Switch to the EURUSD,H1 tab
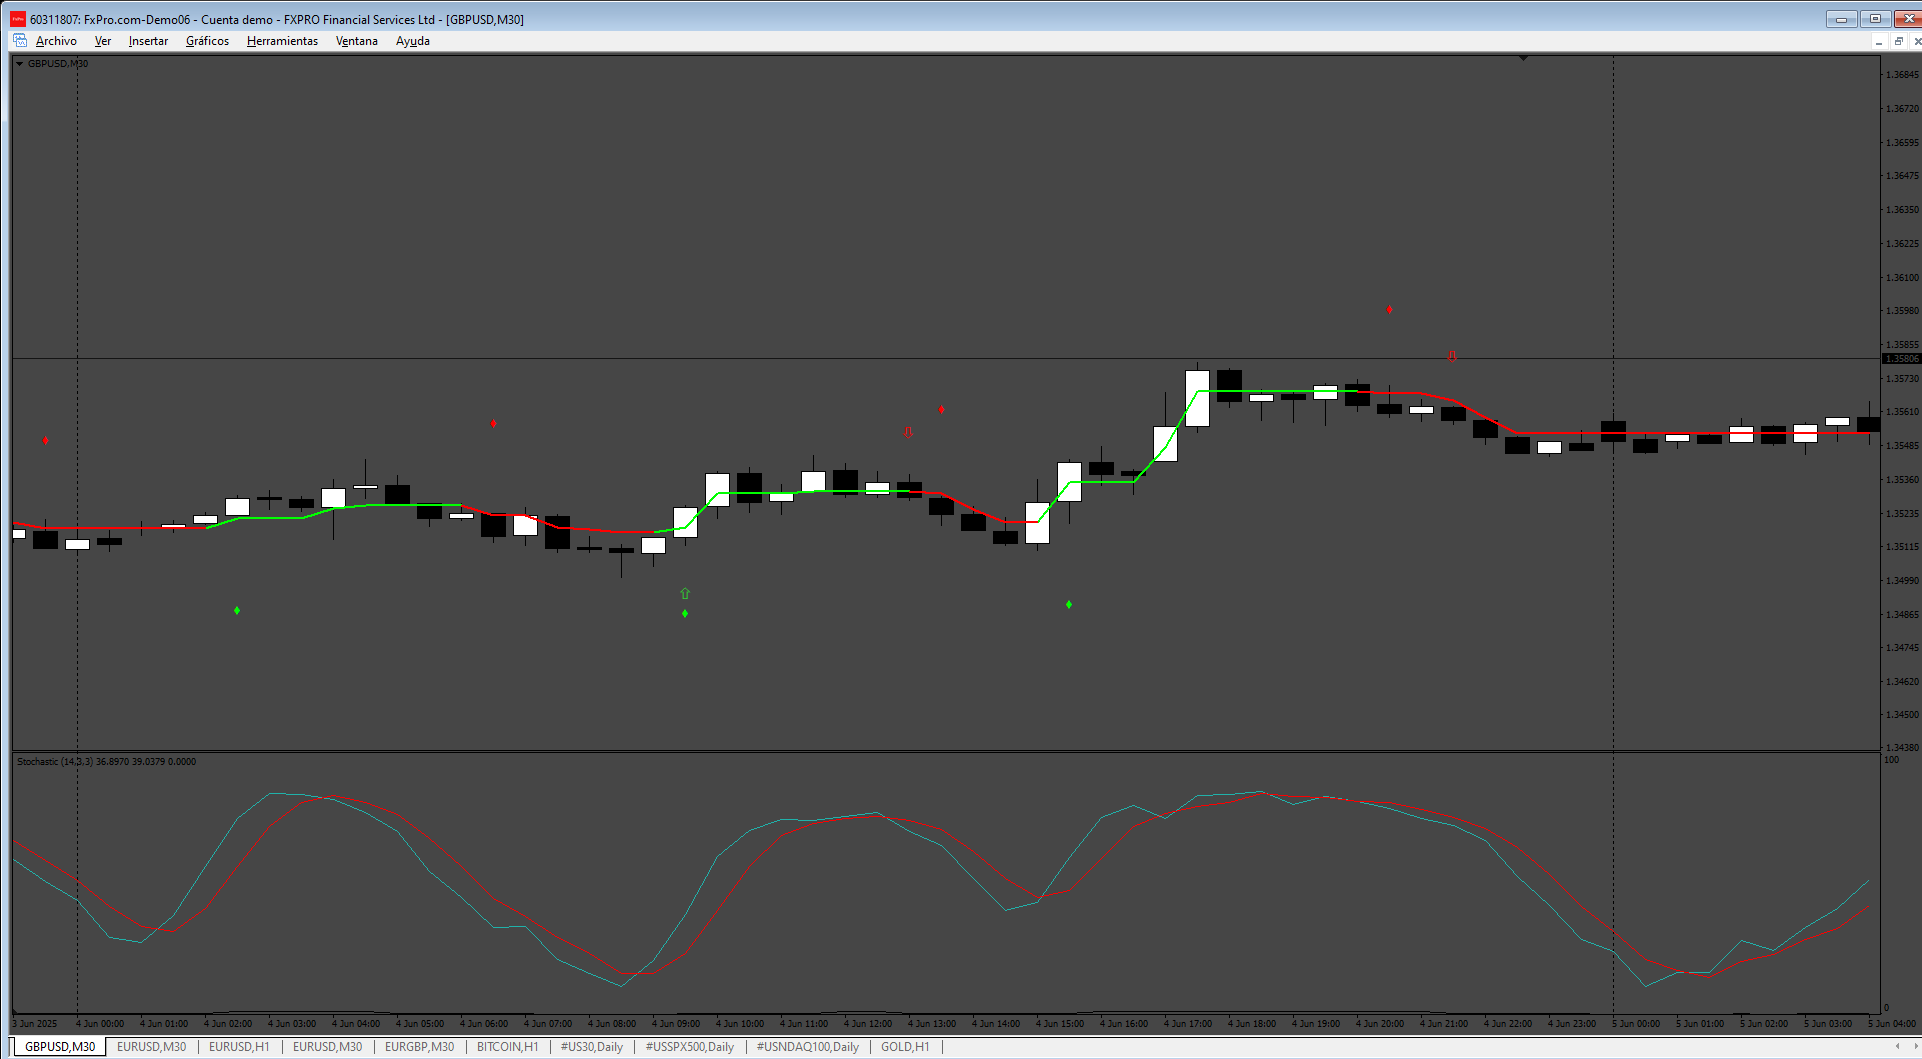This screenshot has width=1922, height=1059. coord(239,1047)
